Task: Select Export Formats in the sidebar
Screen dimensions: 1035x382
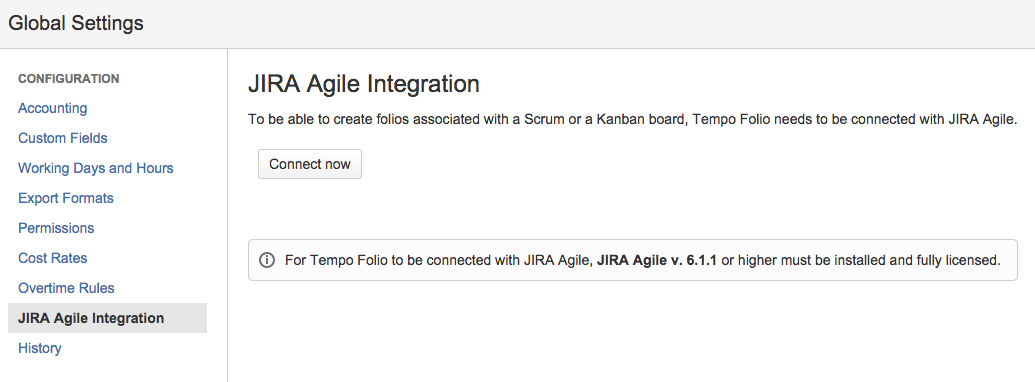Action: tap(66, 198)
